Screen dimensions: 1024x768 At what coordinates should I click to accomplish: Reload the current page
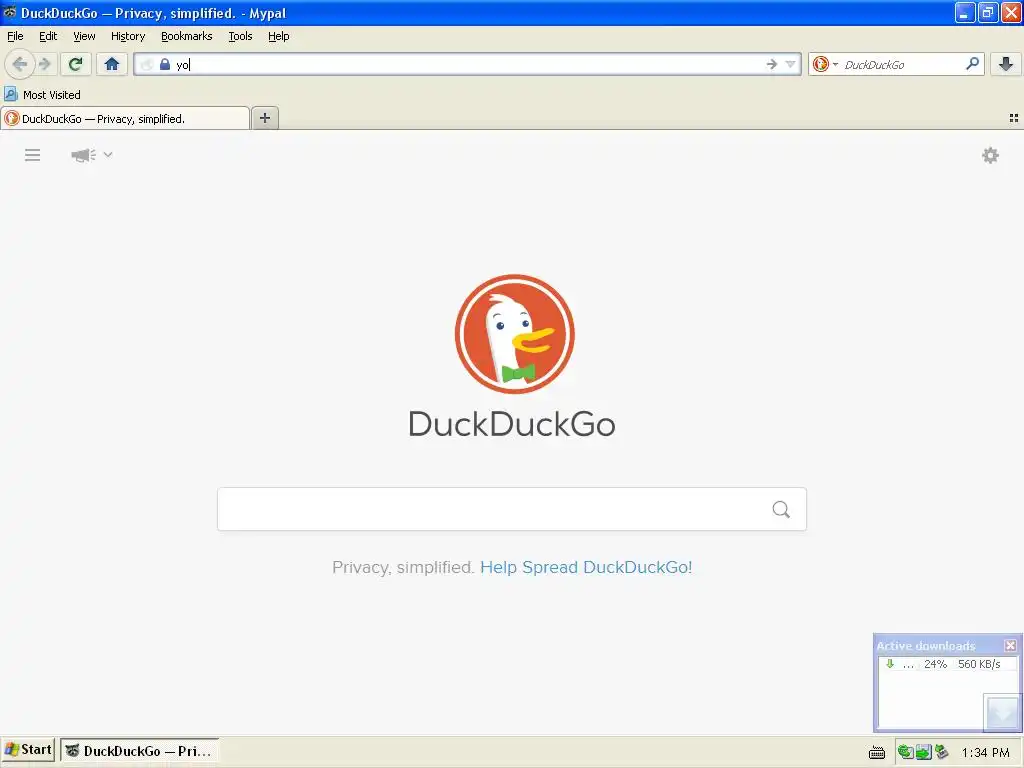pyautogui.click(x=76, y=64)
